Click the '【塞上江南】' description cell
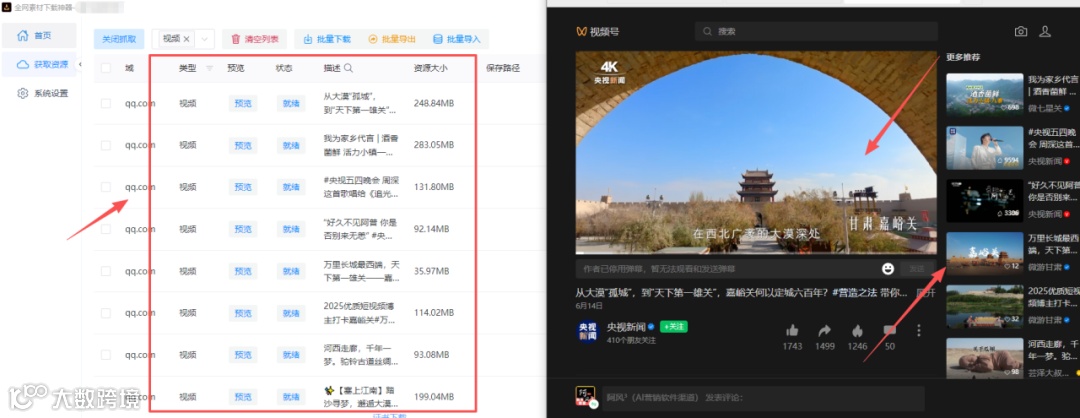The height and width of the screenshot is (418, 1080). [362, 397]
